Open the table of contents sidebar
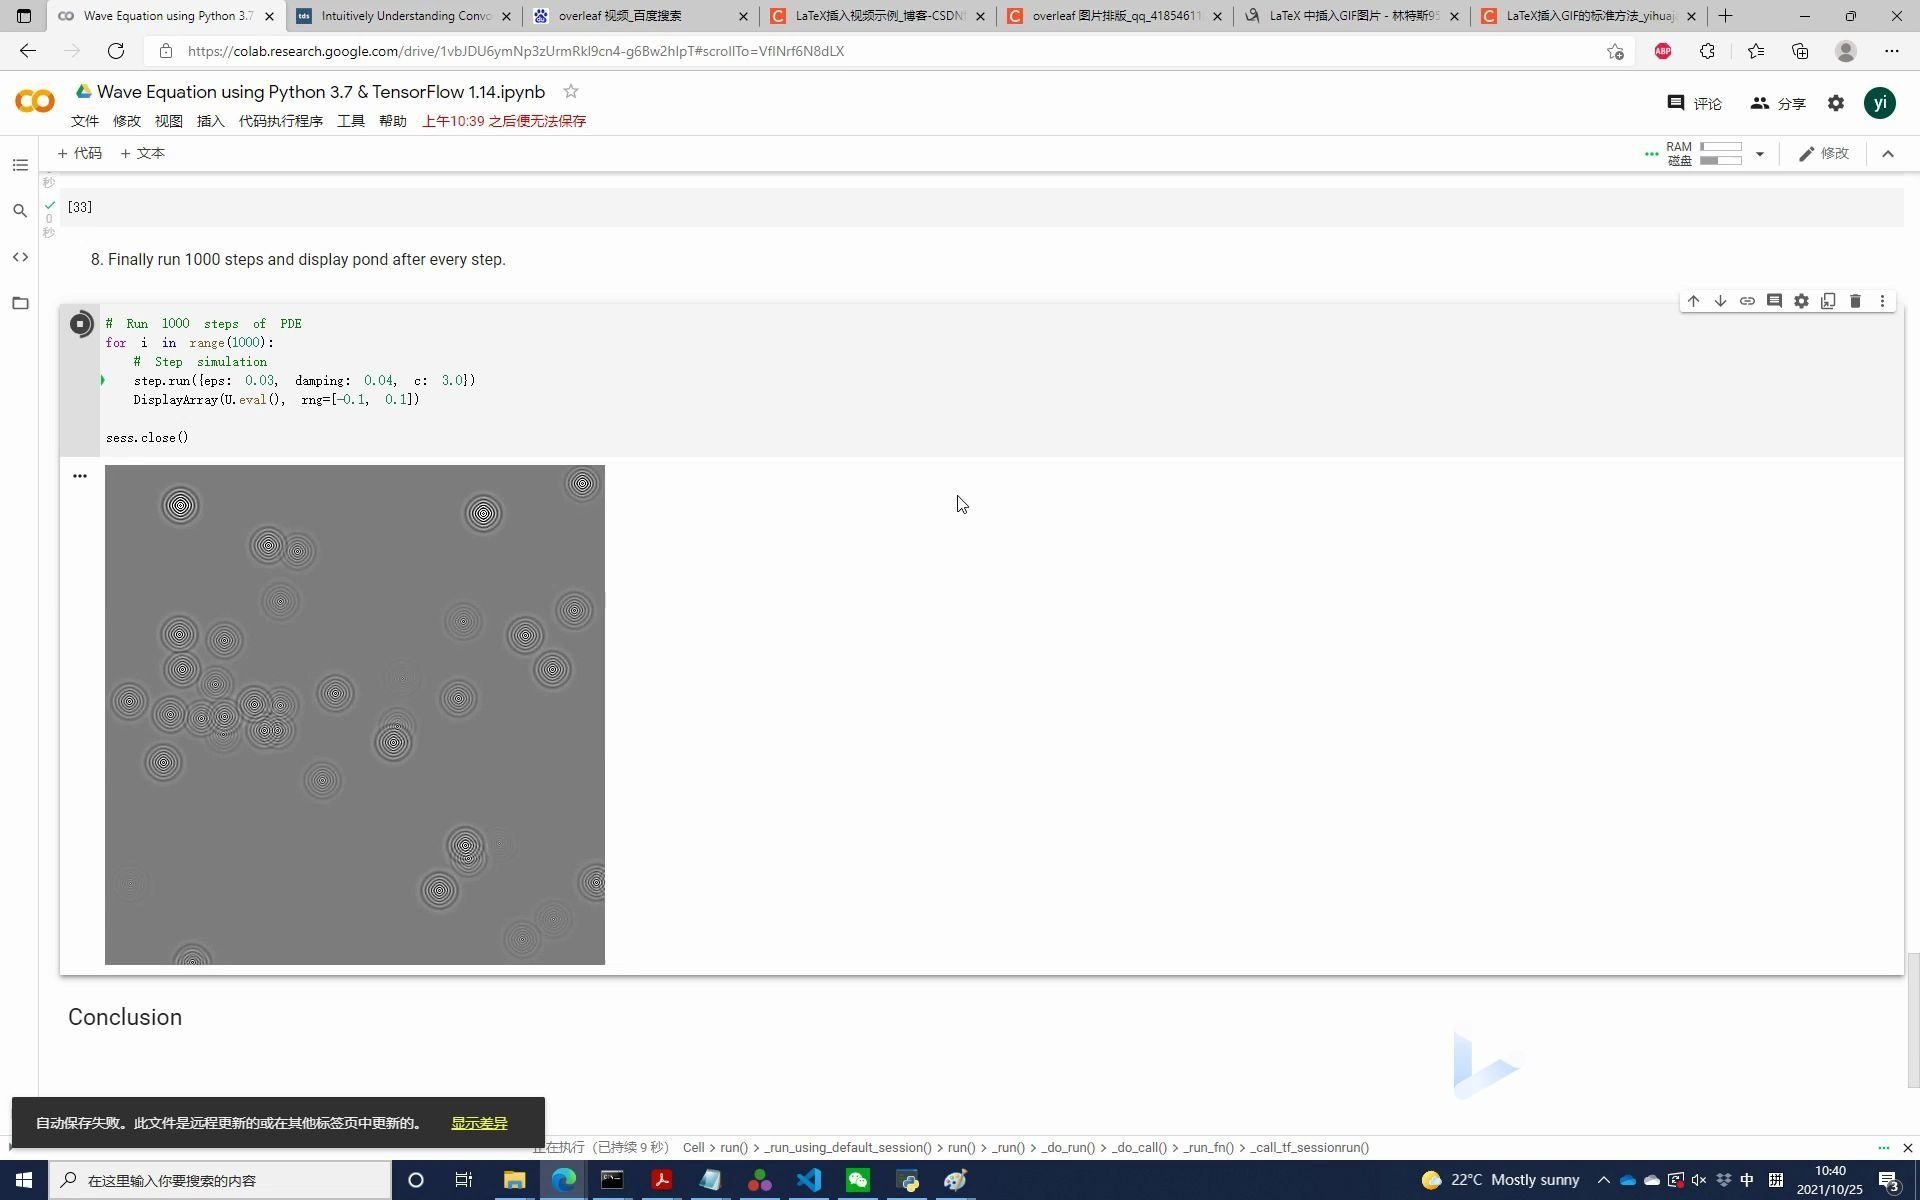1920x1200 pixels. (x=20, y=165)
